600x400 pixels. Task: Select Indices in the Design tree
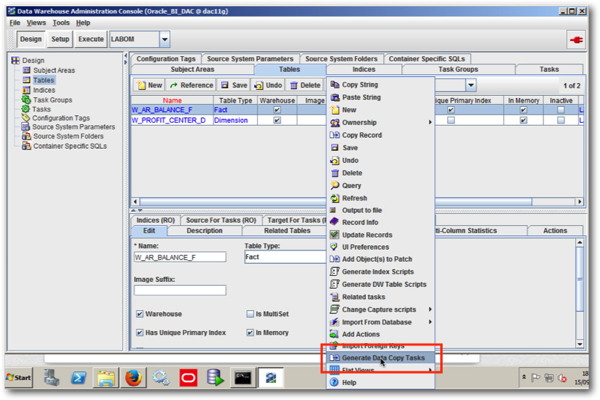click(x=44, y=90)
